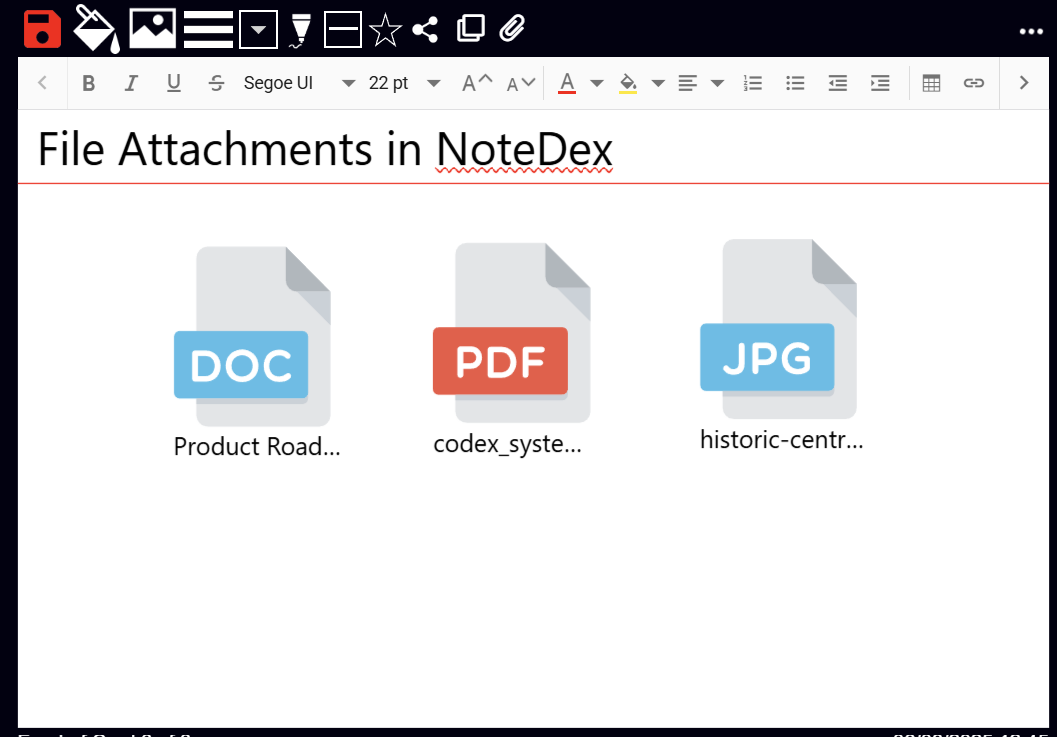Expand the font color dropdown arrow
The width and height of the screenshot is (1057, 737).
point(597,84)
